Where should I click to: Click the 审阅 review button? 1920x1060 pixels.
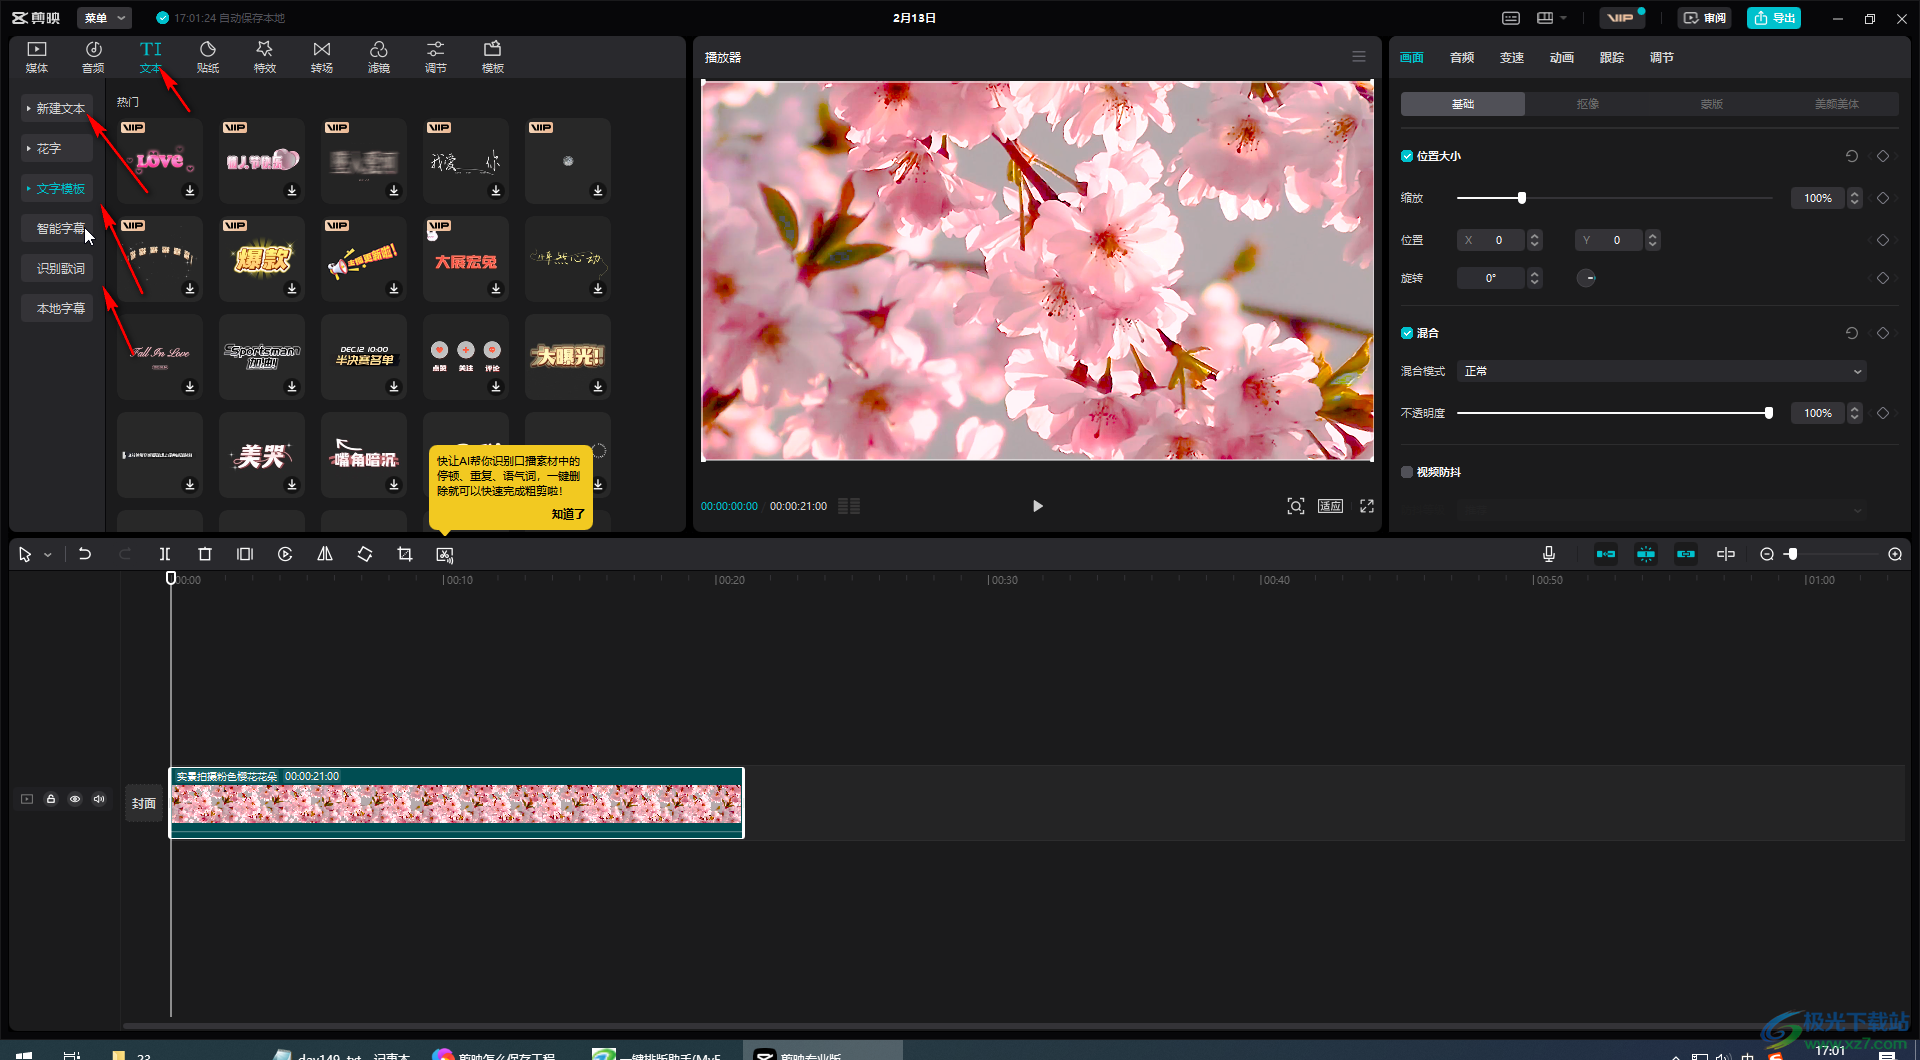[1704, 18]
